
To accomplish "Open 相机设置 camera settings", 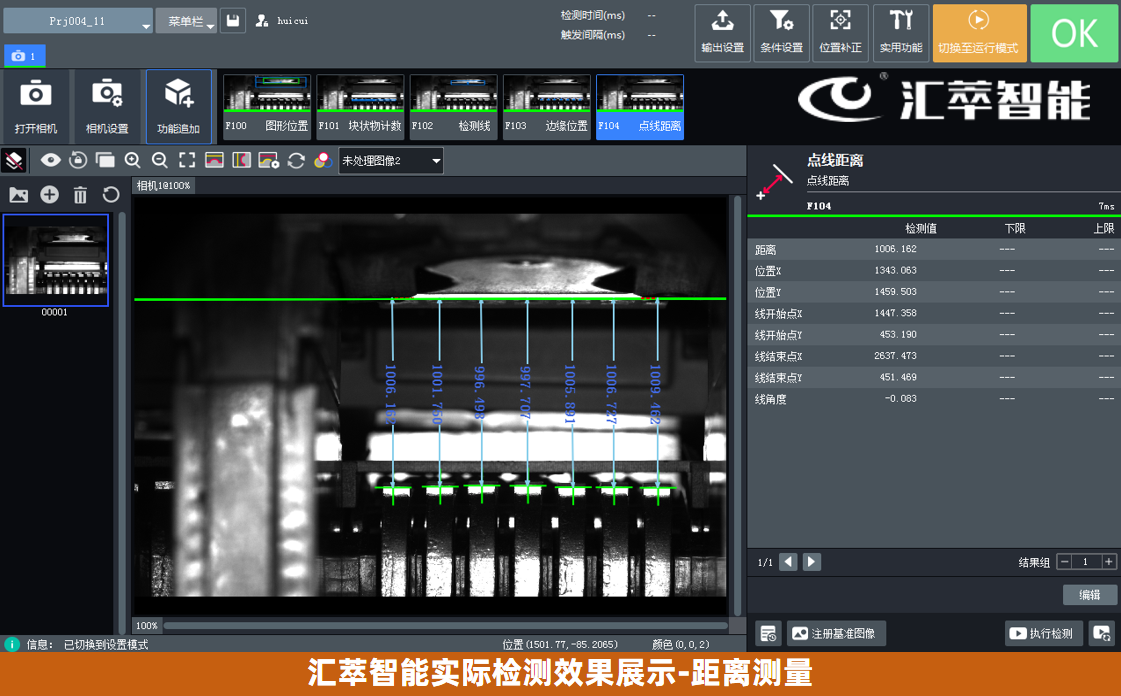I will pos(107,105).
